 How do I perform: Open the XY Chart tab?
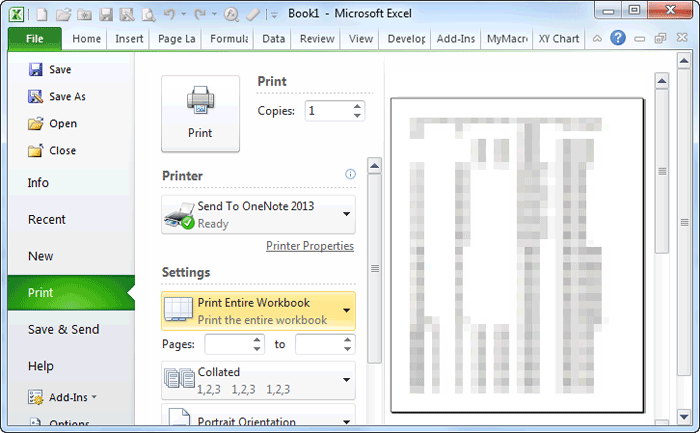click(x=558, y=39)
